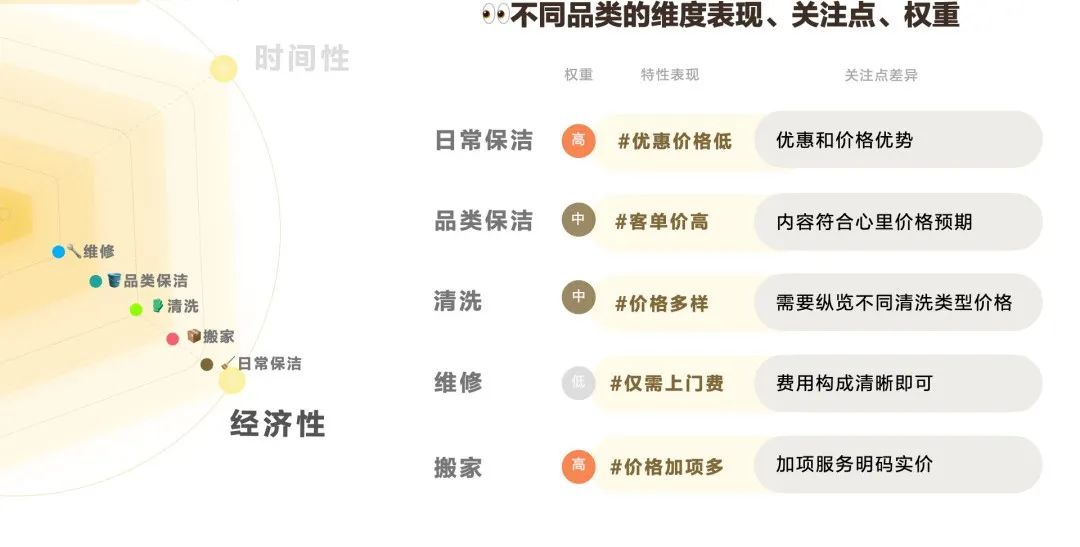
Task: Click the brown 中 badge for 品类保洁
Action: click(x=579, y=220)
